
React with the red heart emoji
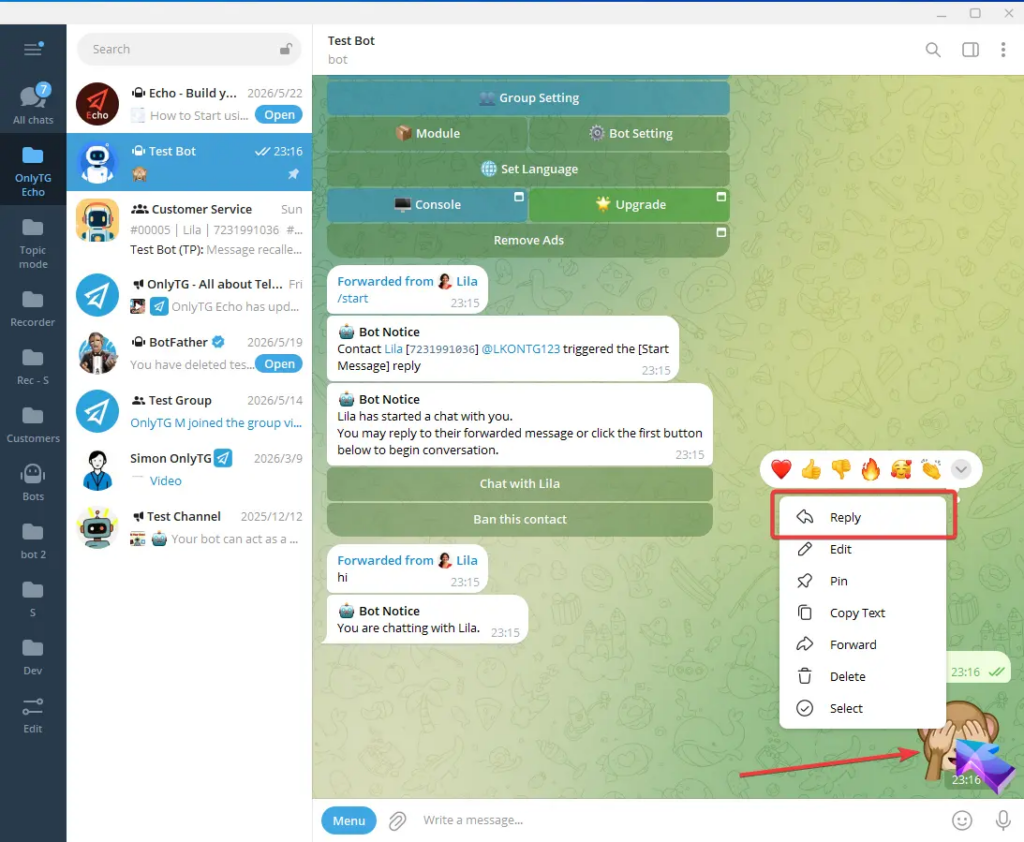[x=781, y=469]
